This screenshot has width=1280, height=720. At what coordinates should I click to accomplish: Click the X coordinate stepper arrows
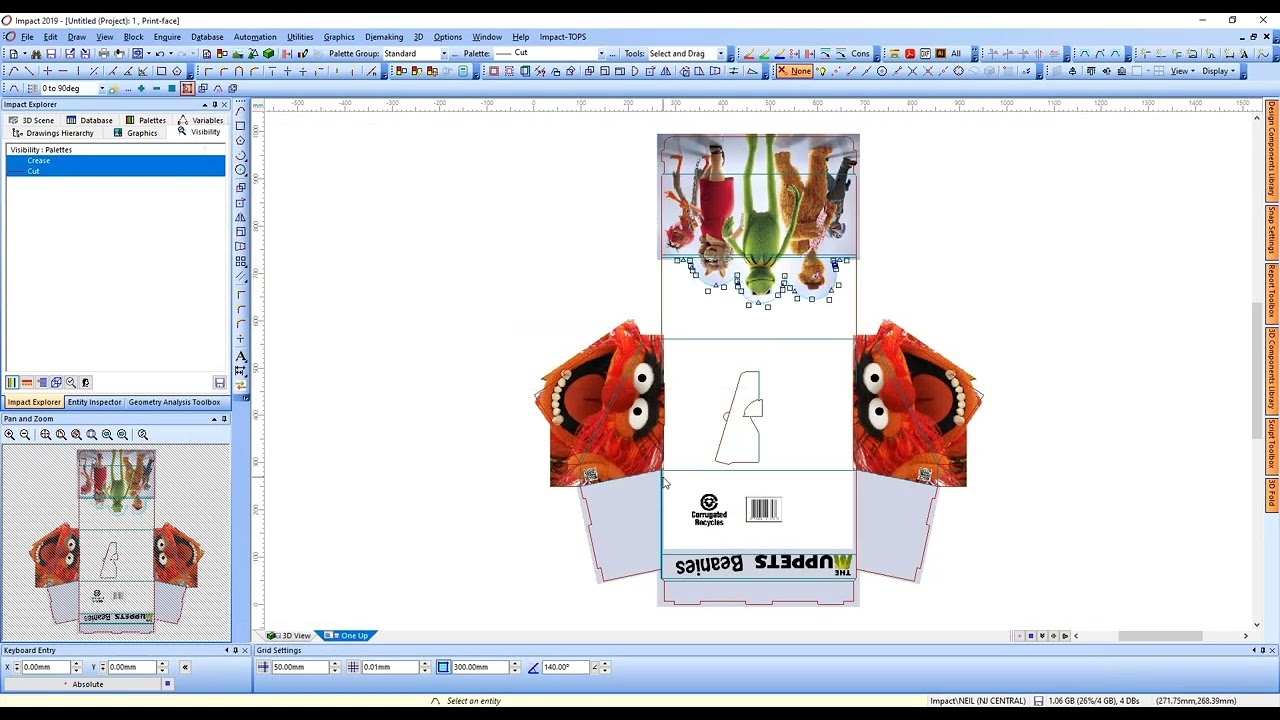[76, 667]
